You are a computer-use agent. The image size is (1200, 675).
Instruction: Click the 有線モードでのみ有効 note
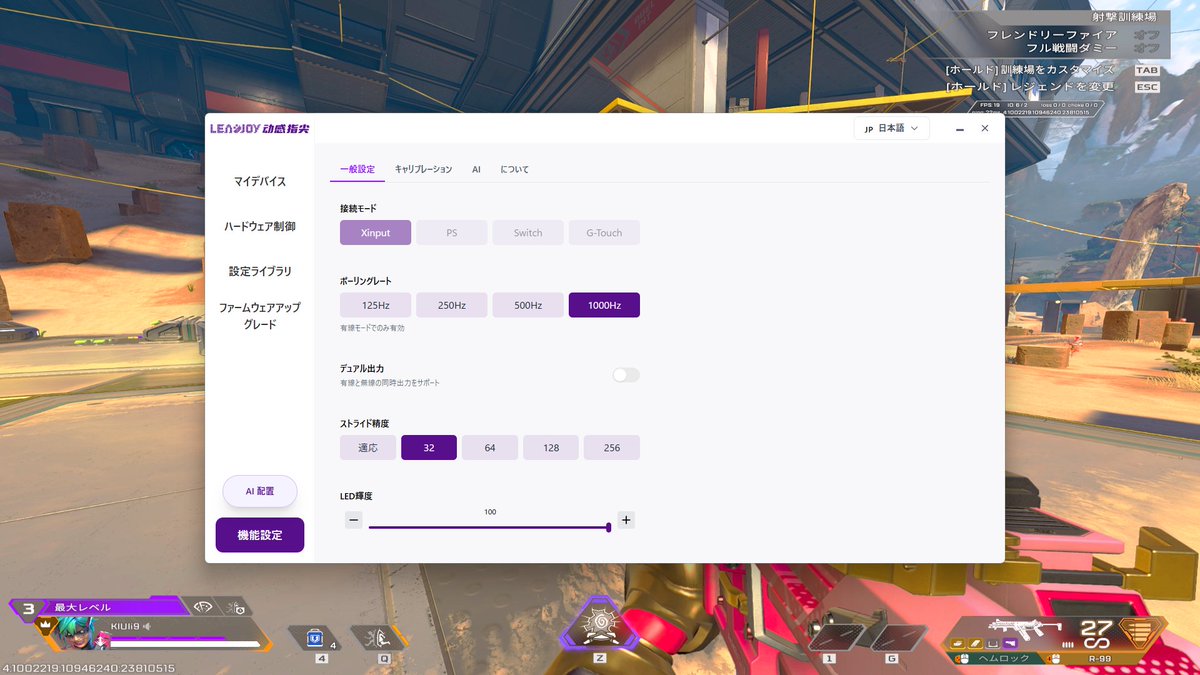pos(372,328)
